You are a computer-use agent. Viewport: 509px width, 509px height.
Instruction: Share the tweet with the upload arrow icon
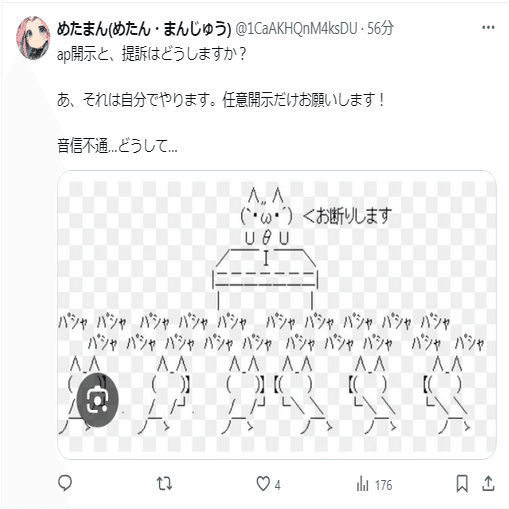pos(488,484)
